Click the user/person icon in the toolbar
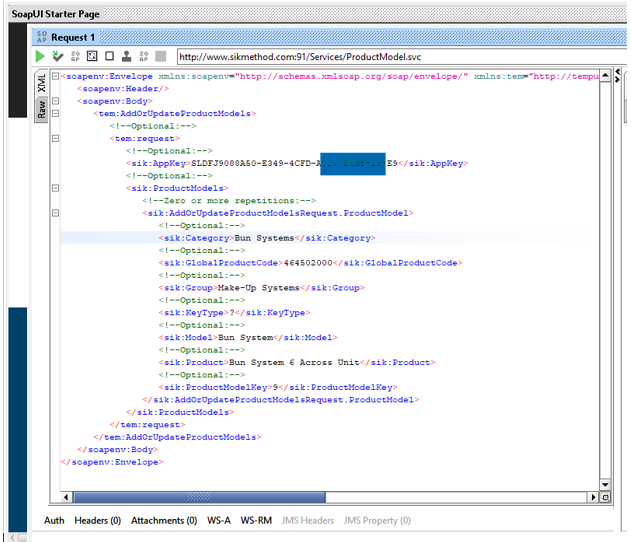 tap(127, 57)
